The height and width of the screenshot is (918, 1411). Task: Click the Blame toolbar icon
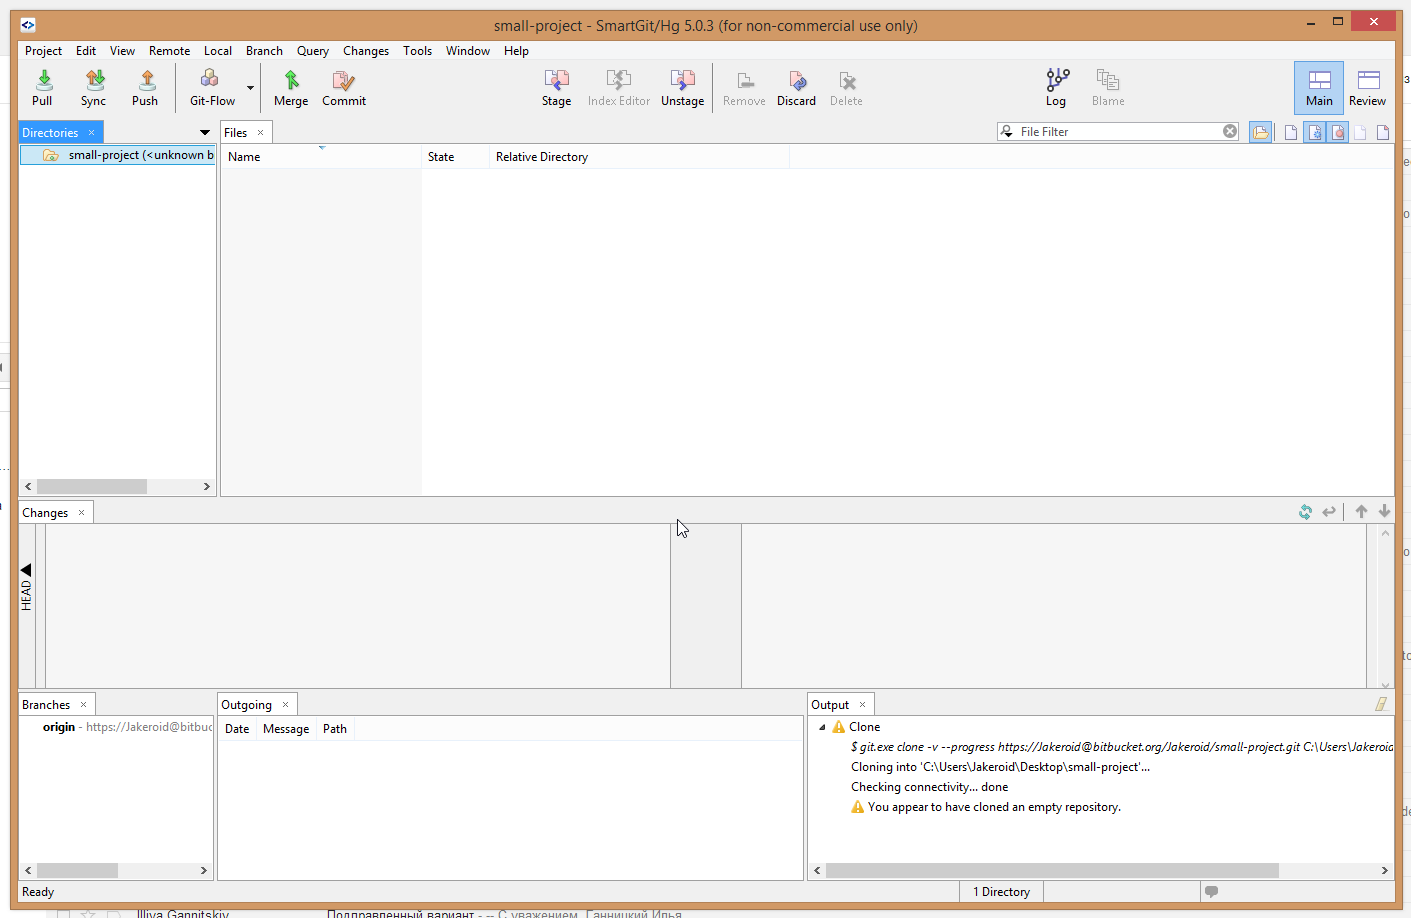(1108, 87)
